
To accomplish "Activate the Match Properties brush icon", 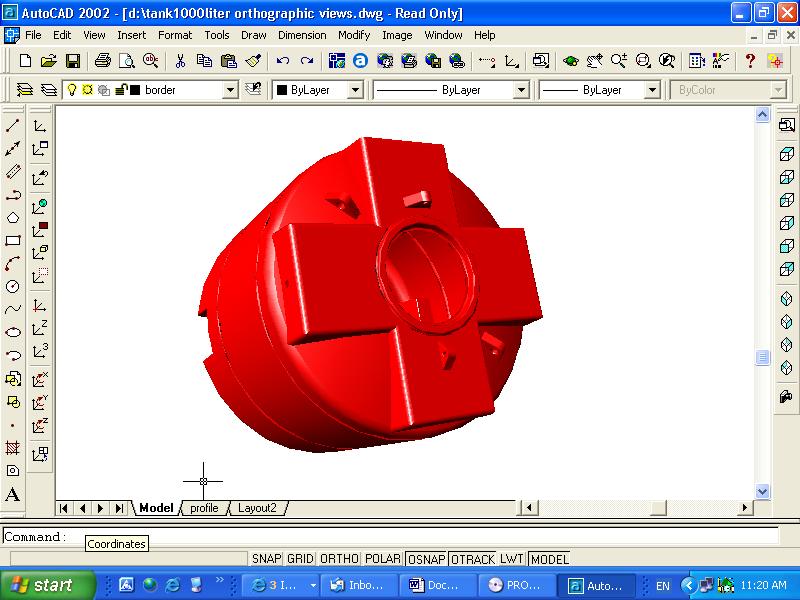I will (253, 61).
